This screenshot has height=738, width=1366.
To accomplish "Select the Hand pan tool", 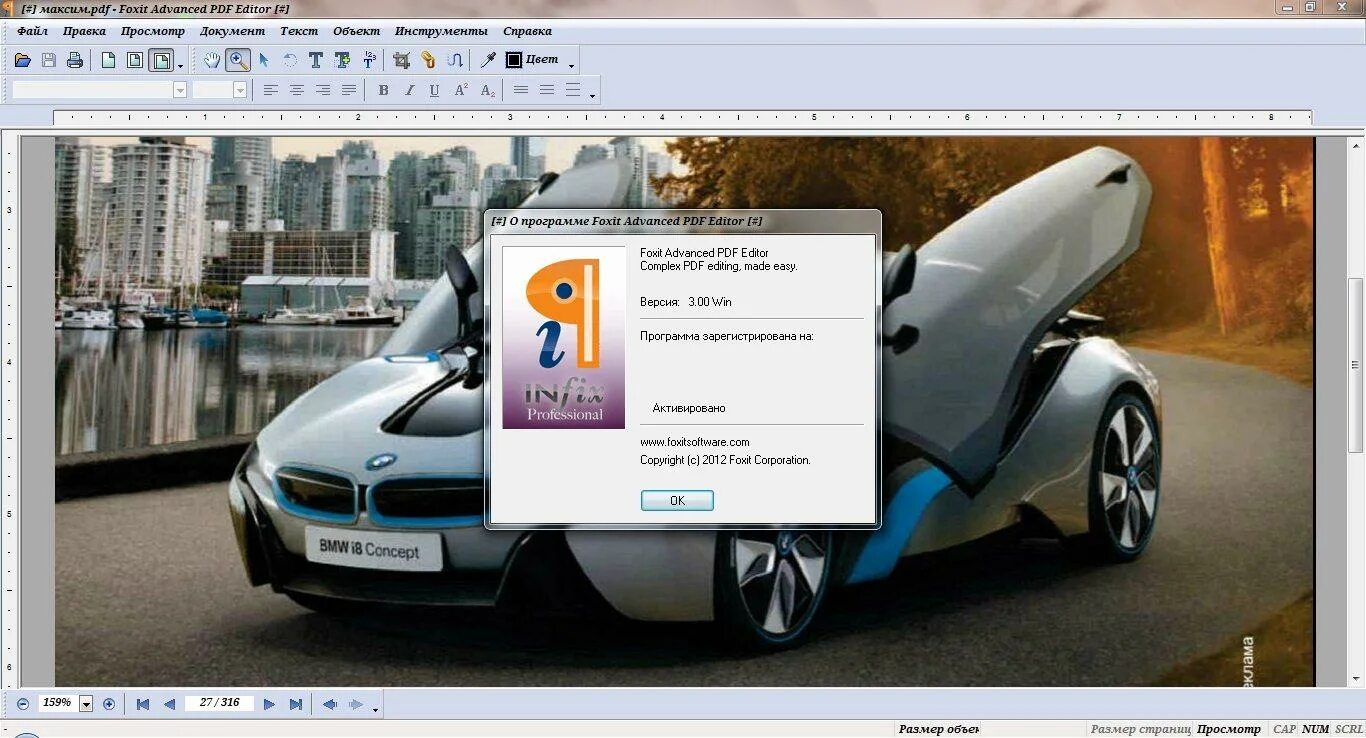I will 212,60.
